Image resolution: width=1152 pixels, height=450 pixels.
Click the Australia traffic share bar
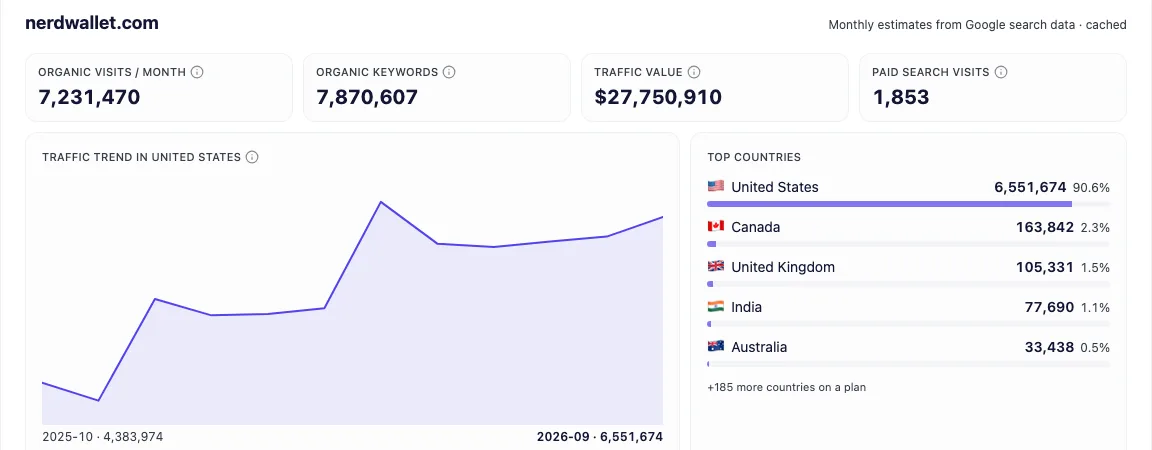point(908,363)
